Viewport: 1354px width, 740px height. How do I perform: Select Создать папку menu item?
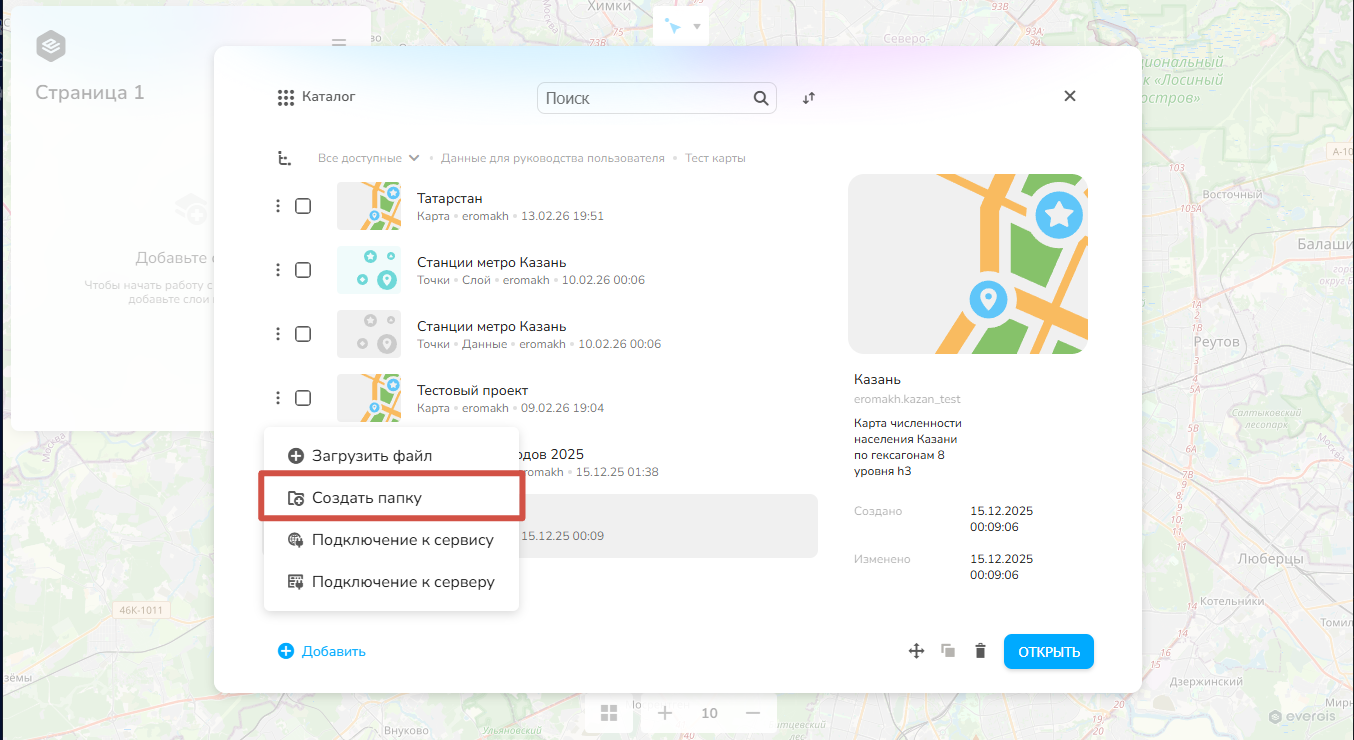pos(391,498)
